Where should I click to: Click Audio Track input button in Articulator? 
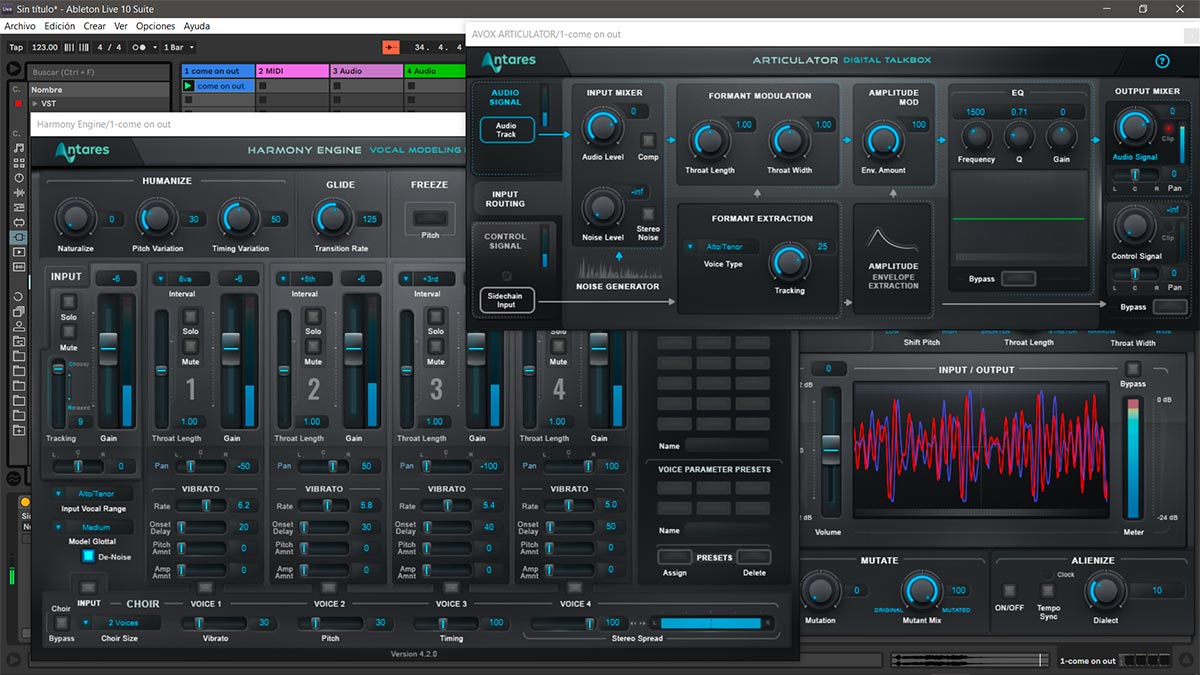coord(506,130)
